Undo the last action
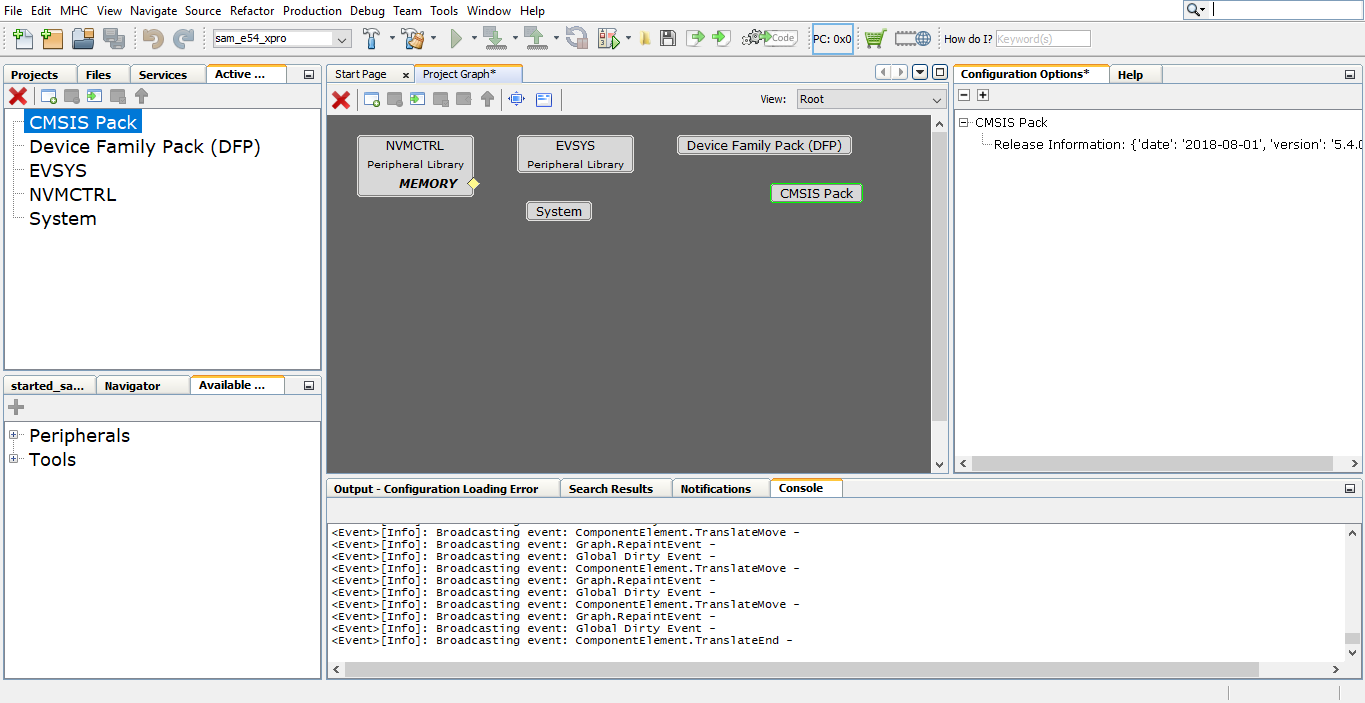The height and width of the screenshot is (703, 1365). [154, 38]
